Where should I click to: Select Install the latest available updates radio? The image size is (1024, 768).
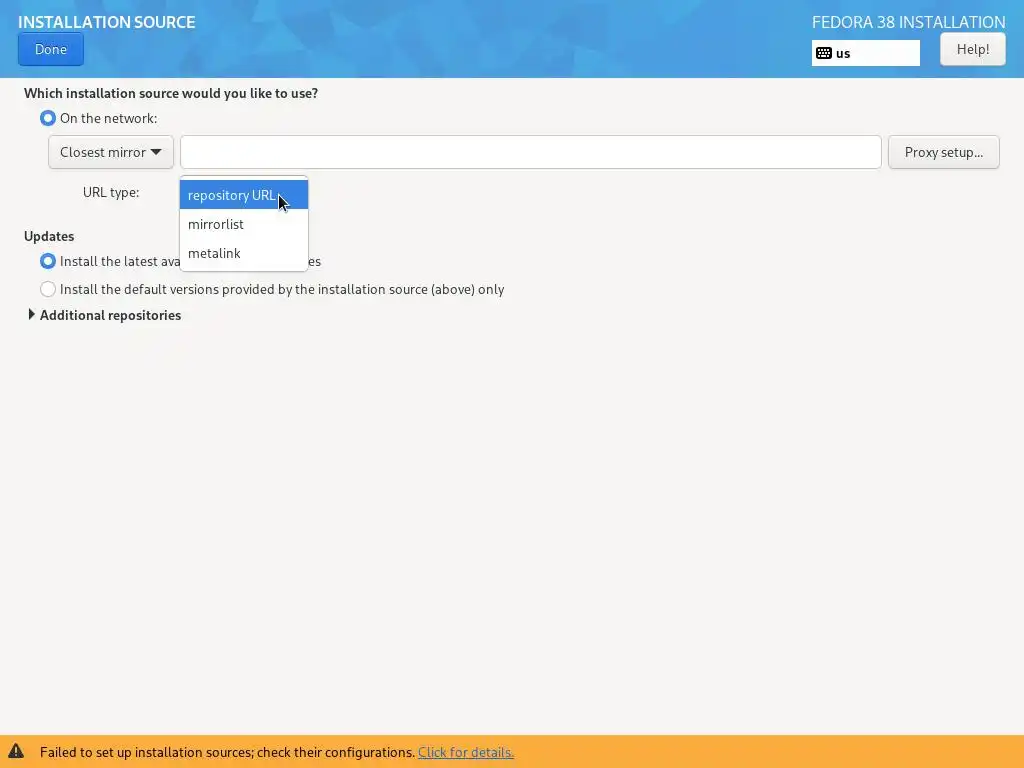click(x=48, y=261)
